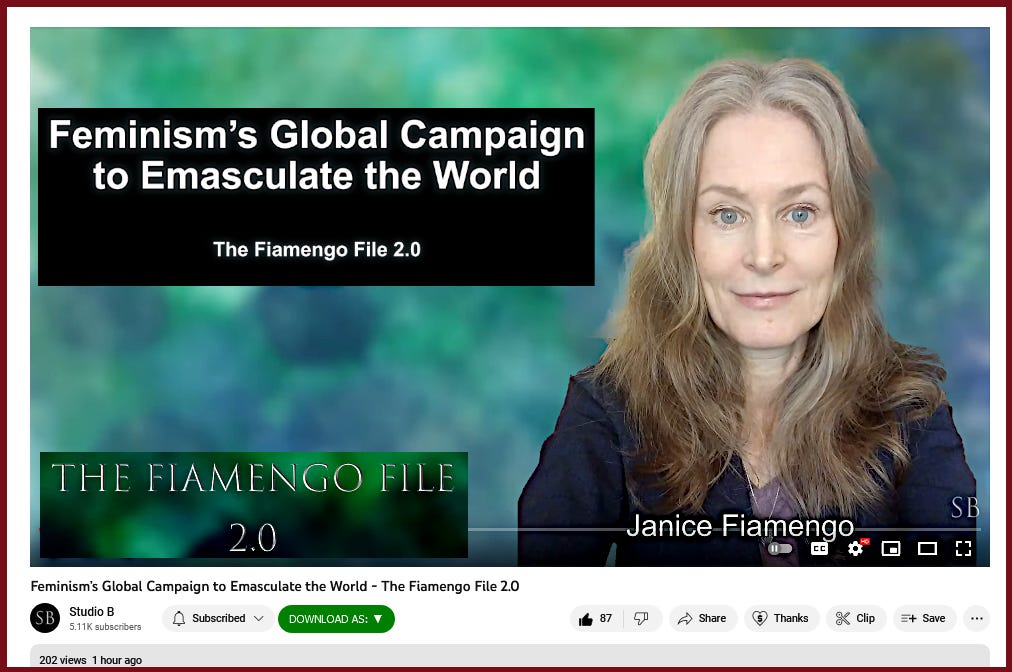Viewport: 1012px width, 672px height.
Task: Turn on closed captions (CC)
Action: click(x=819, y=549)
